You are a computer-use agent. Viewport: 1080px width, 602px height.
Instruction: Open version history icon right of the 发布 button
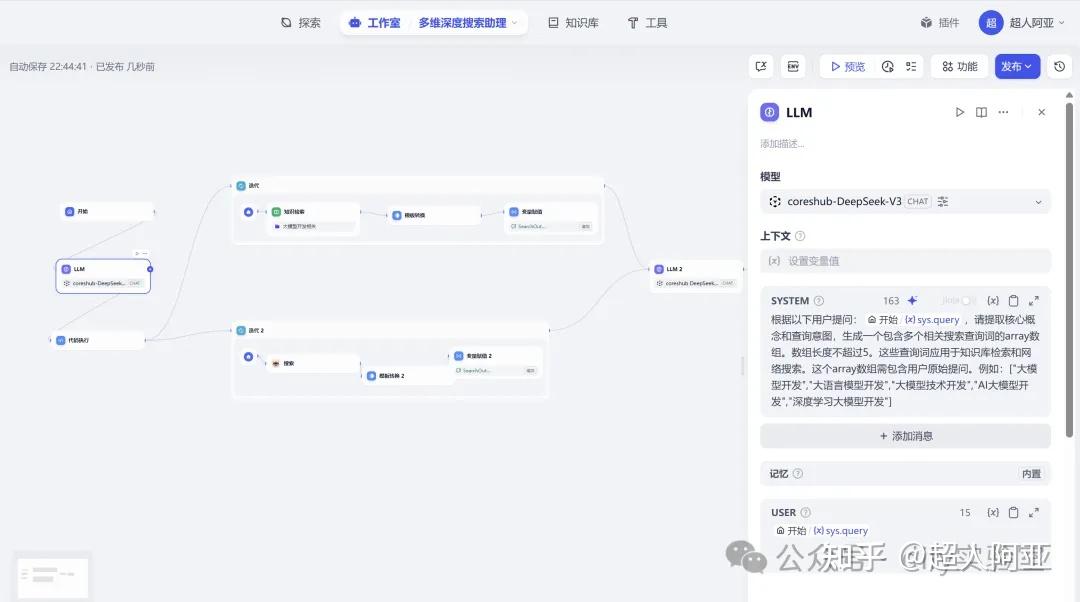[1058, 66]
